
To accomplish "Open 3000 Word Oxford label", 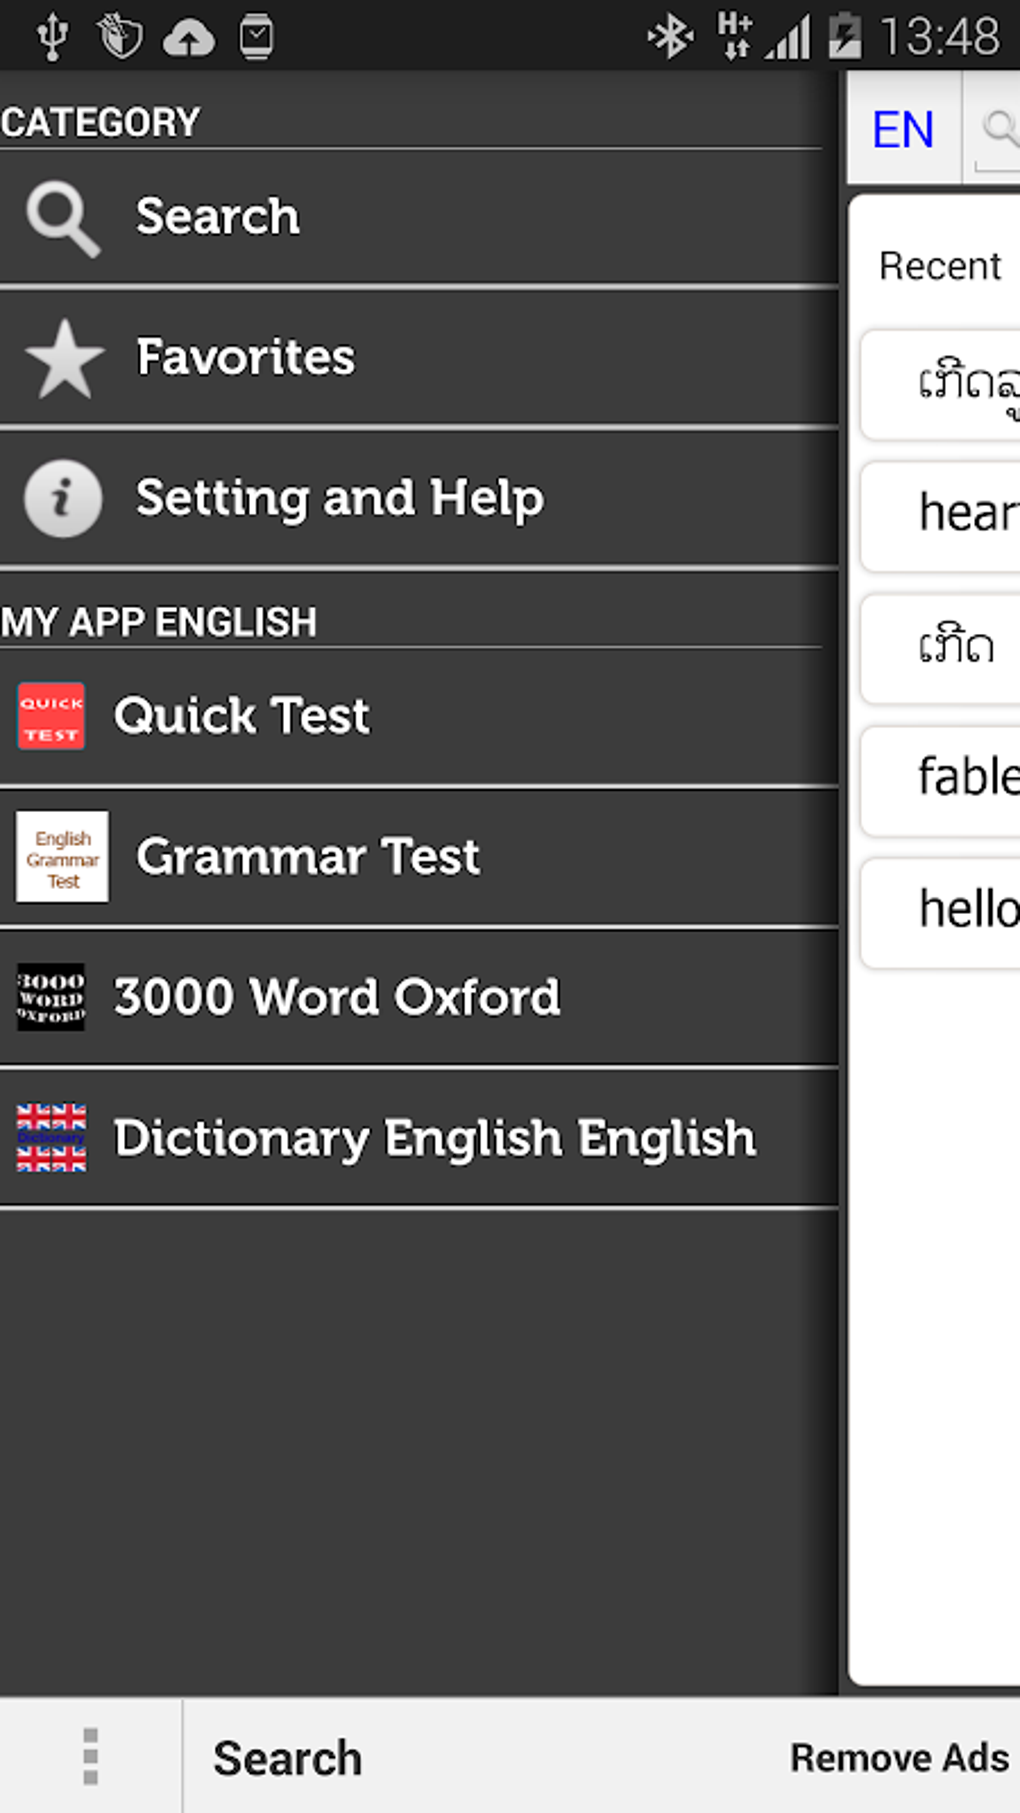I will pos(337,997).
